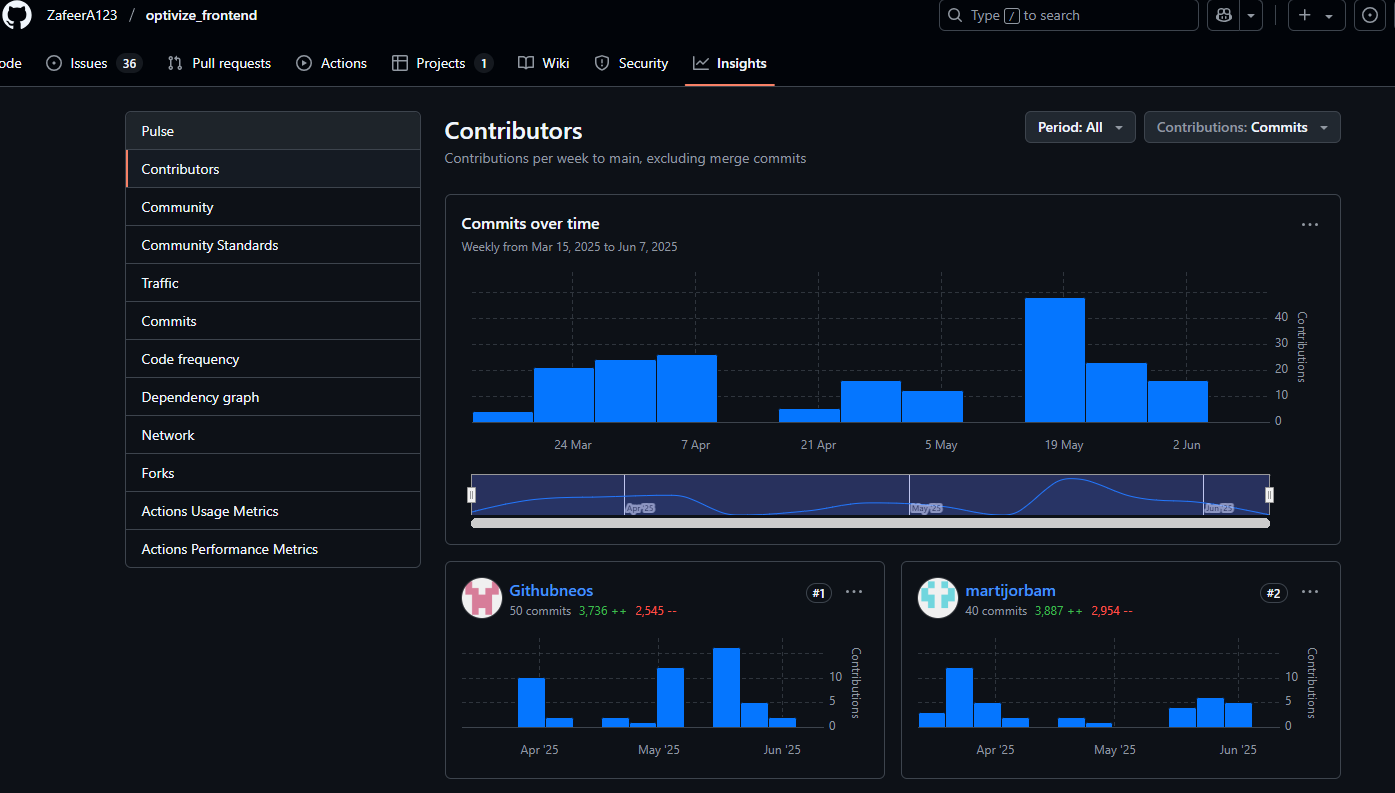Switch to the Wiki tab

(x=544, y=63)
